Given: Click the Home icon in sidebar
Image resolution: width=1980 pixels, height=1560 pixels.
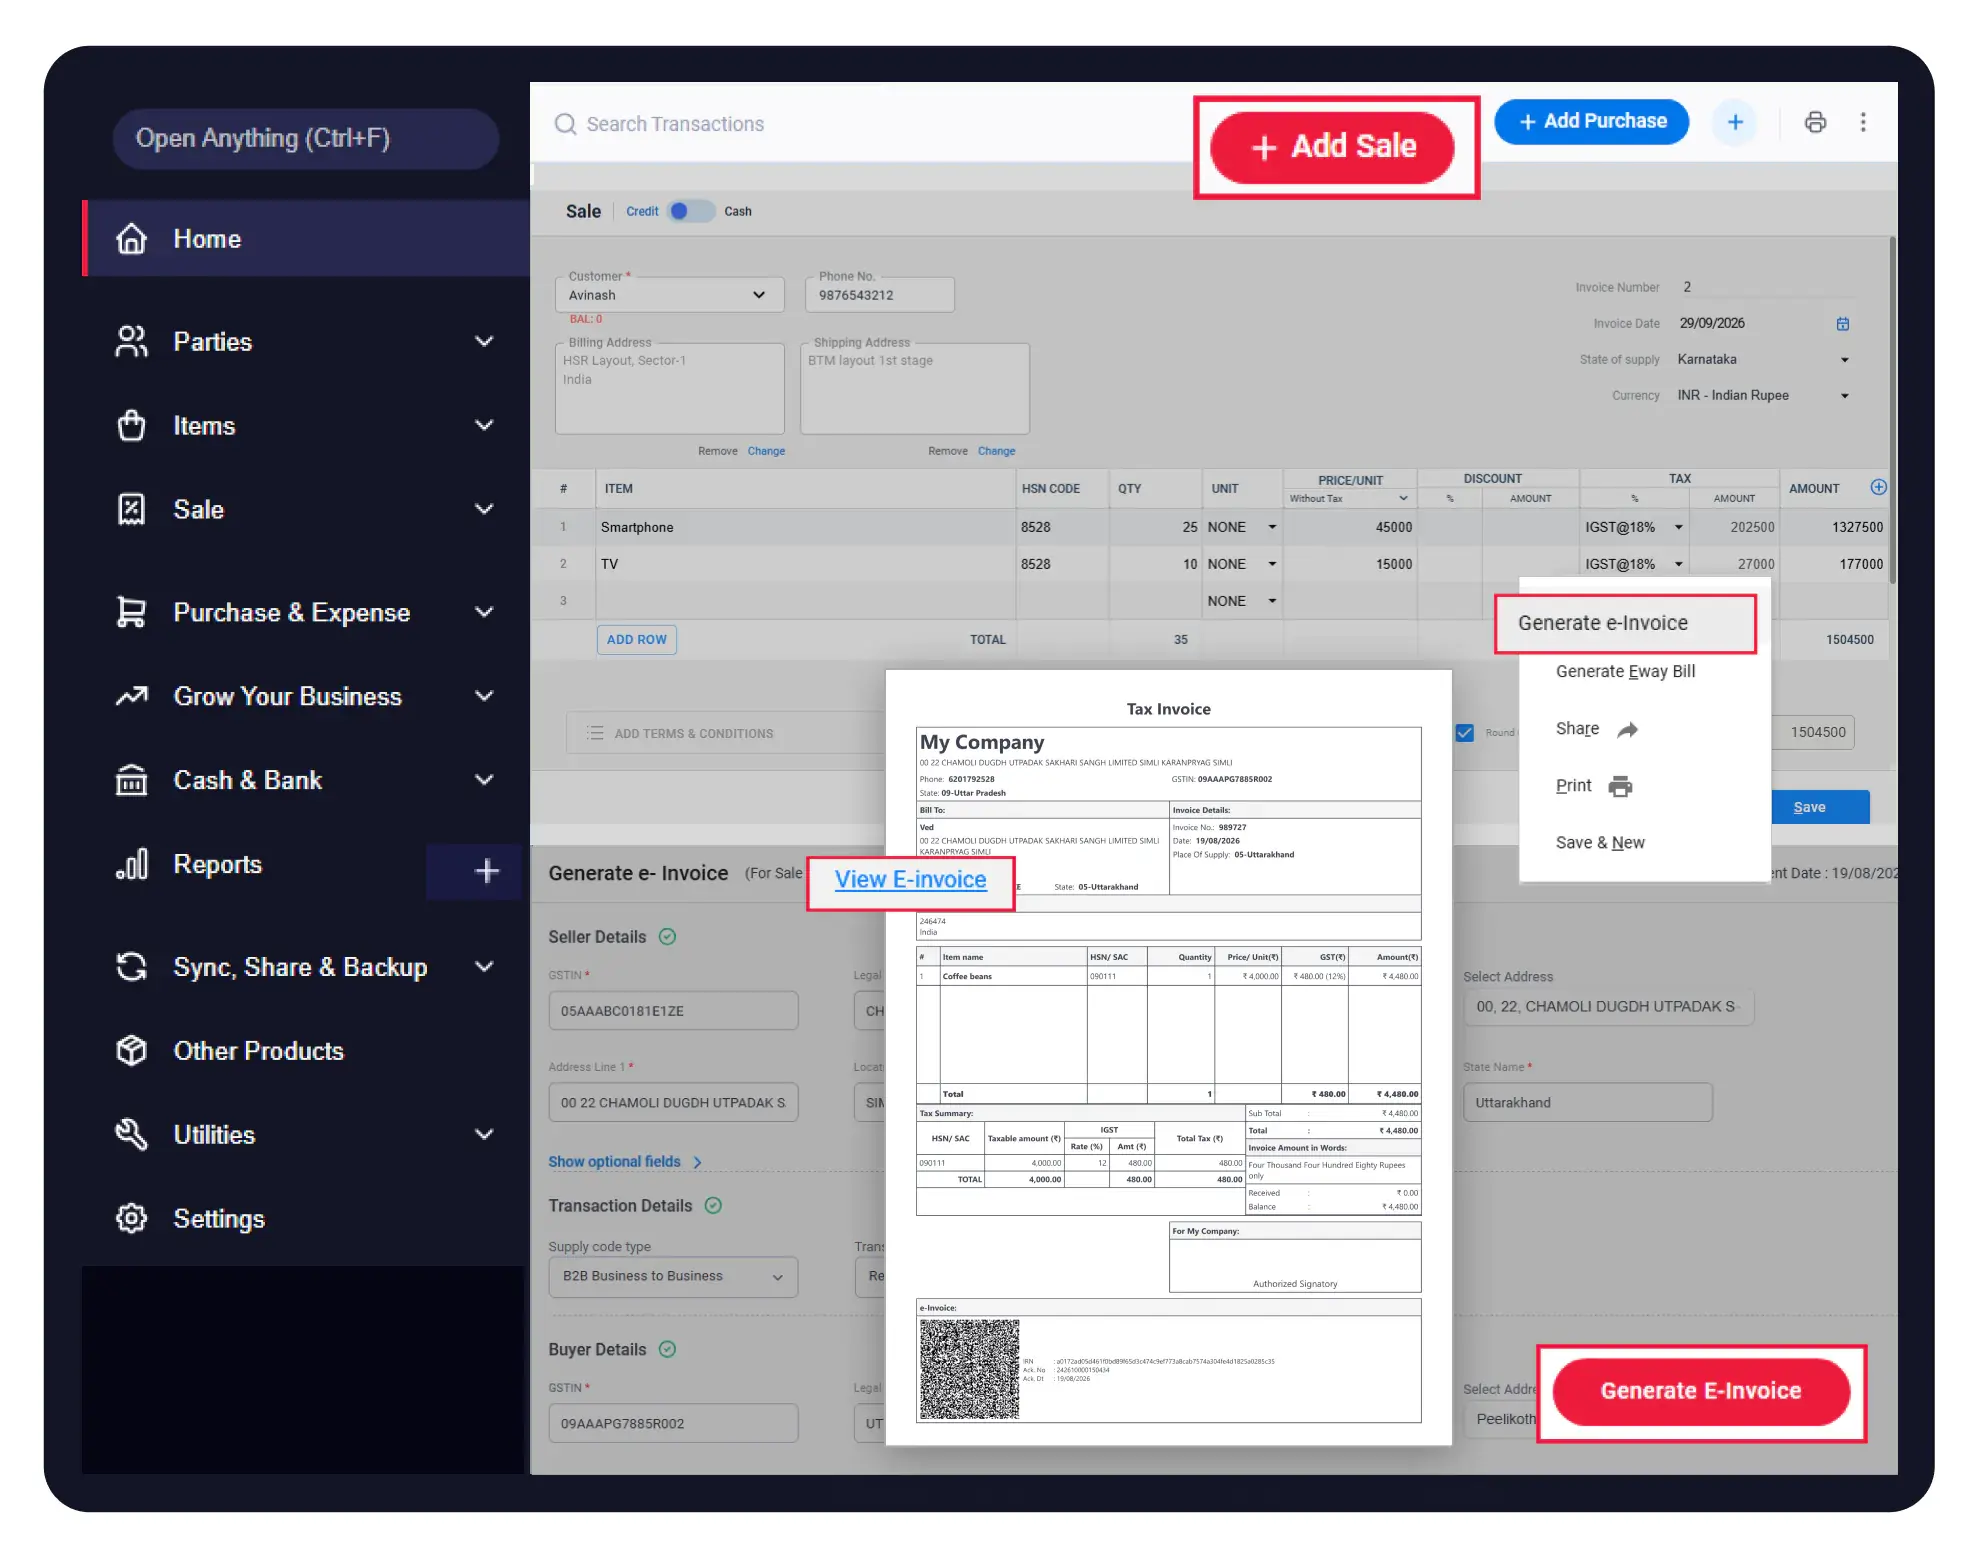Looking at the screenshot, I should point(132,239).
